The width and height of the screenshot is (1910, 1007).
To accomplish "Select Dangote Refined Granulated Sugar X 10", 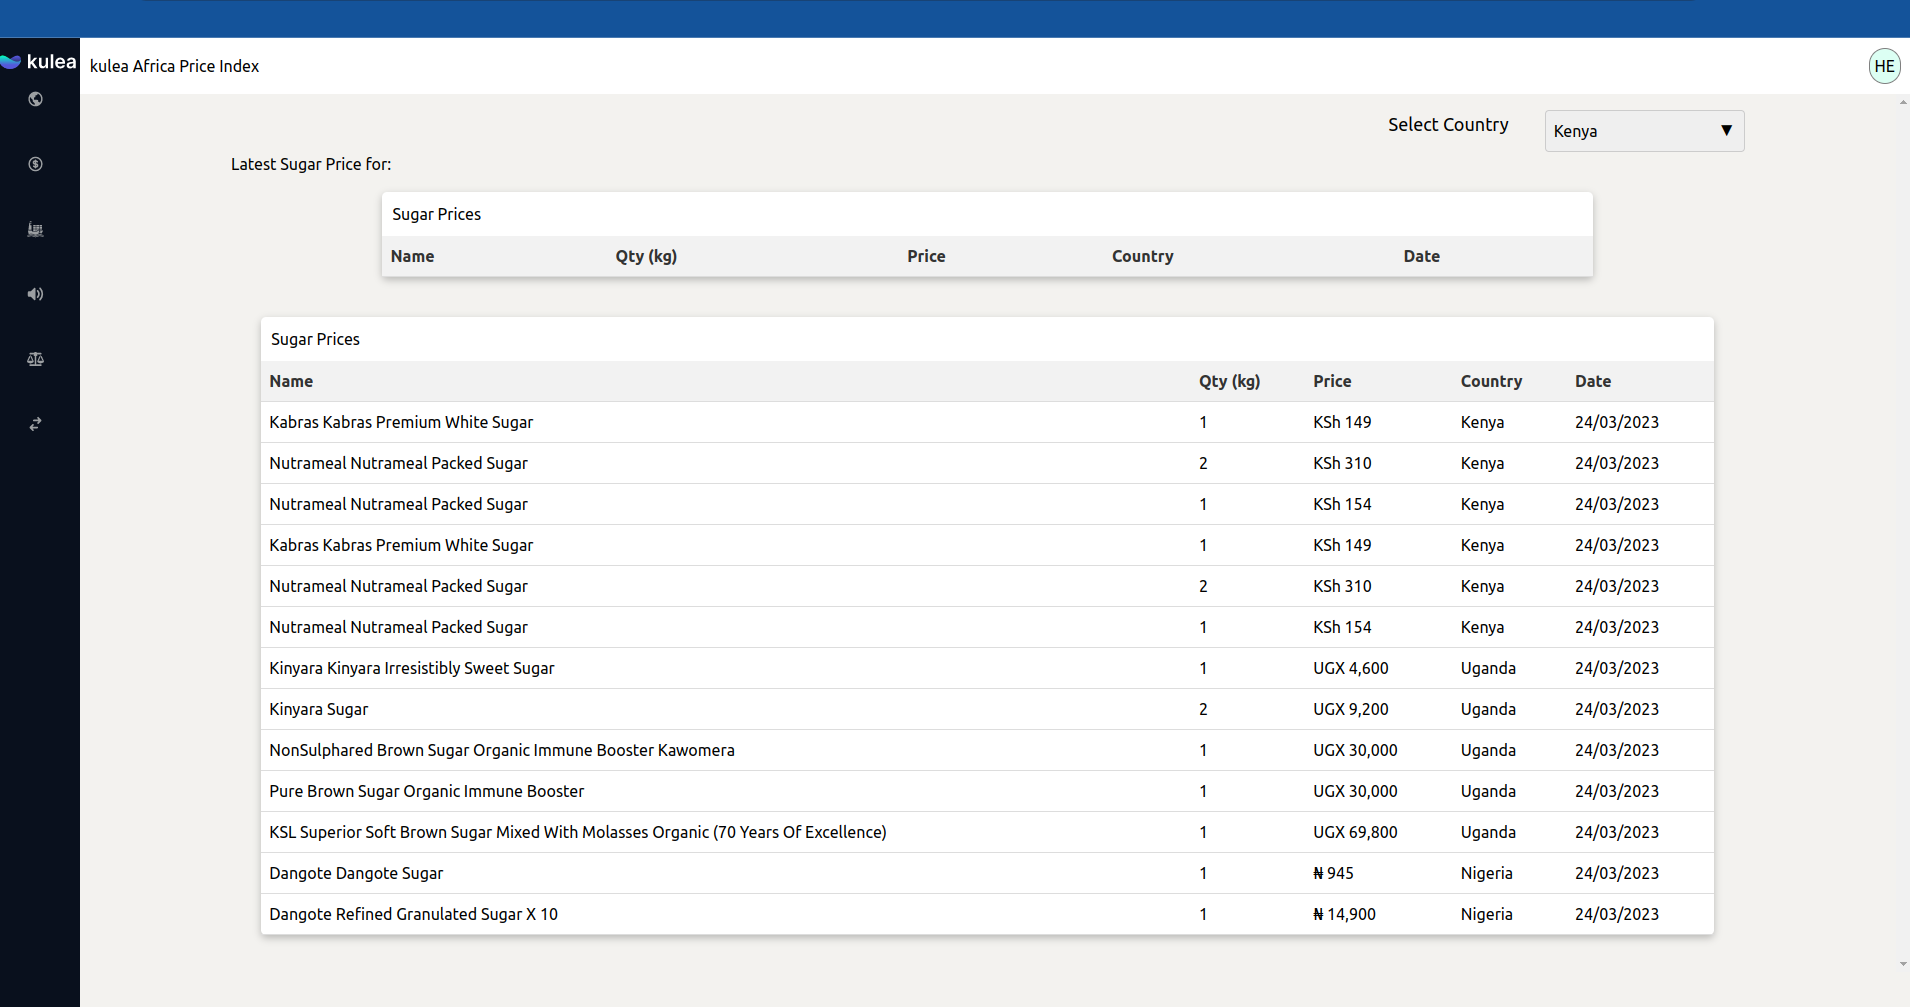I will coord(987,914).
